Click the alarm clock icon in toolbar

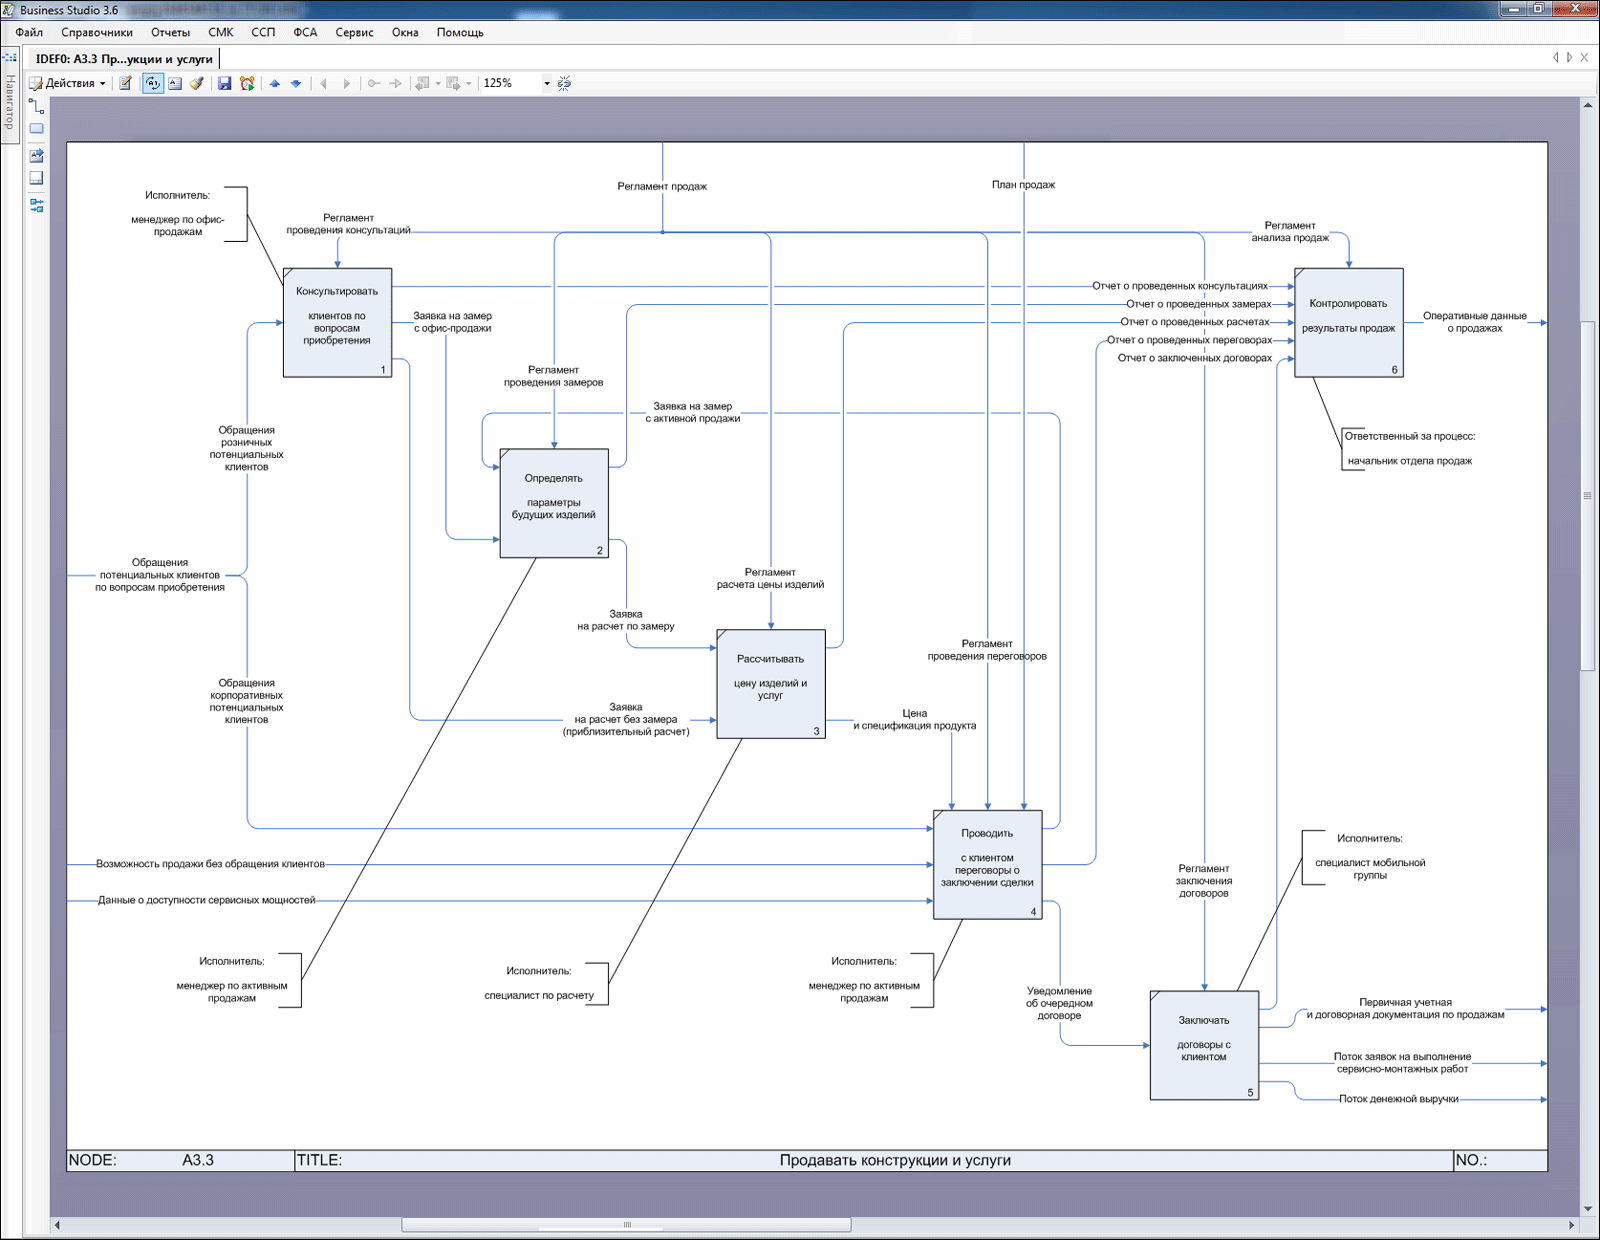pyautogui.click(x=247, y=84)
